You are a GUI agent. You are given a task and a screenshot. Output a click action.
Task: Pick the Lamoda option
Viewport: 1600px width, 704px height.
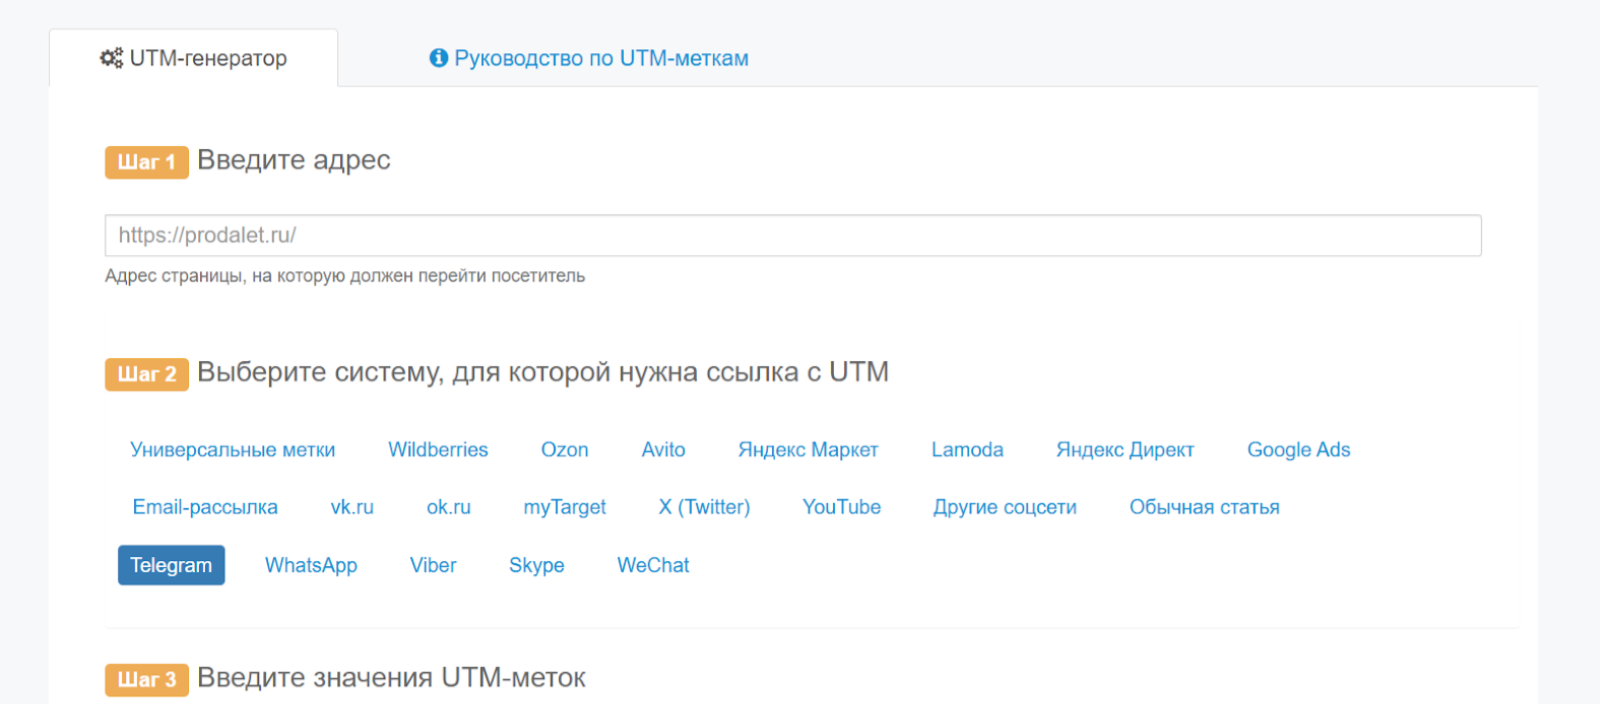[967, 450]
